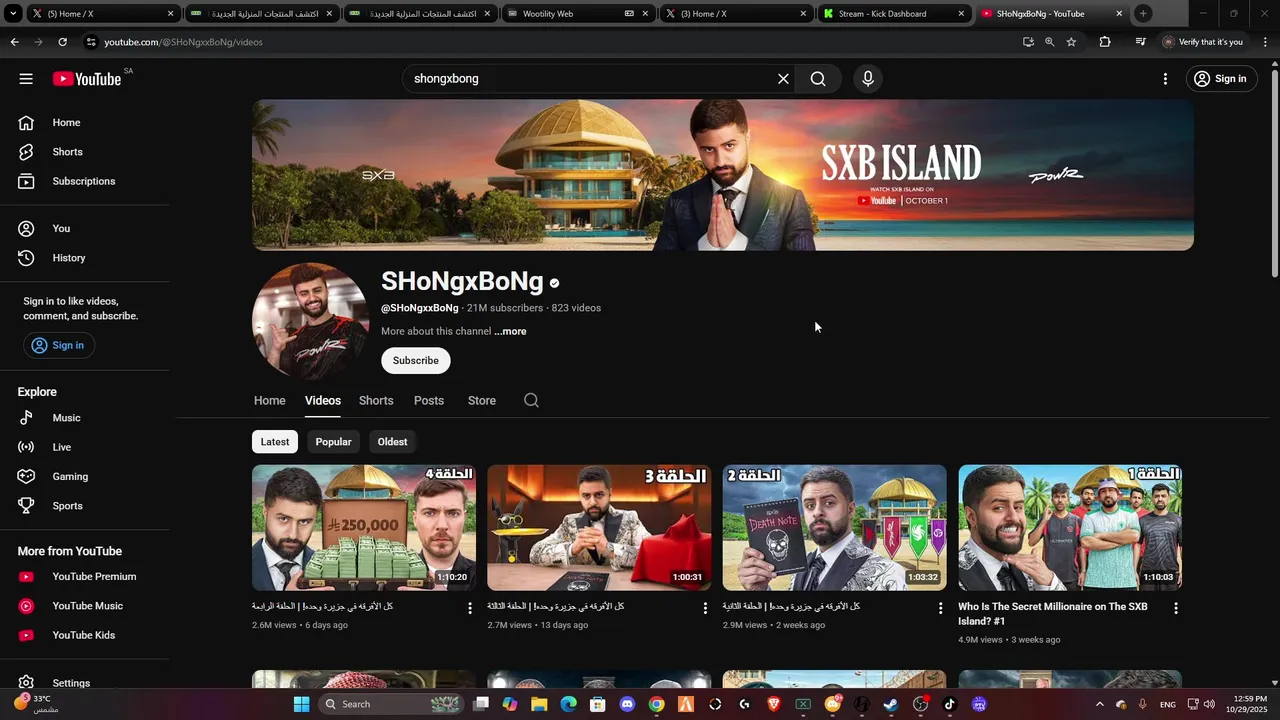Switch to Stream - Kick Dashboard tab
Viewport: 1280px width, 720px height.
pyautogui.click(x=893, y=14)
